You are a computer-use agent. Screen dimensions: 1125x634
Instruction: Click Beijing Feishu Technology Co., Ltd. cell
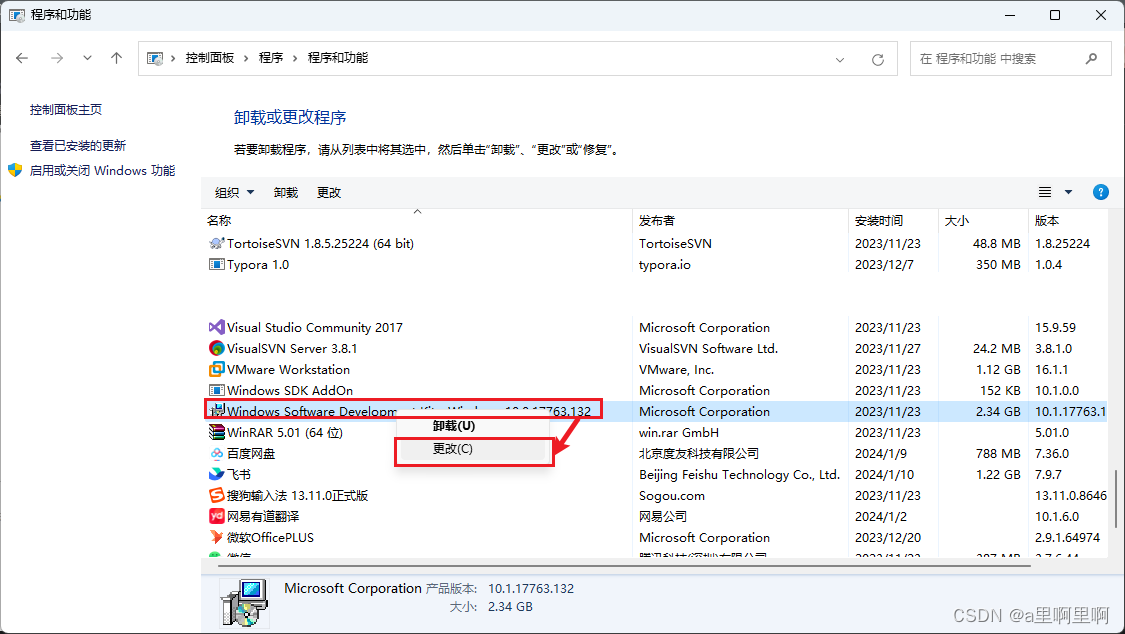(x=739, y=474)
